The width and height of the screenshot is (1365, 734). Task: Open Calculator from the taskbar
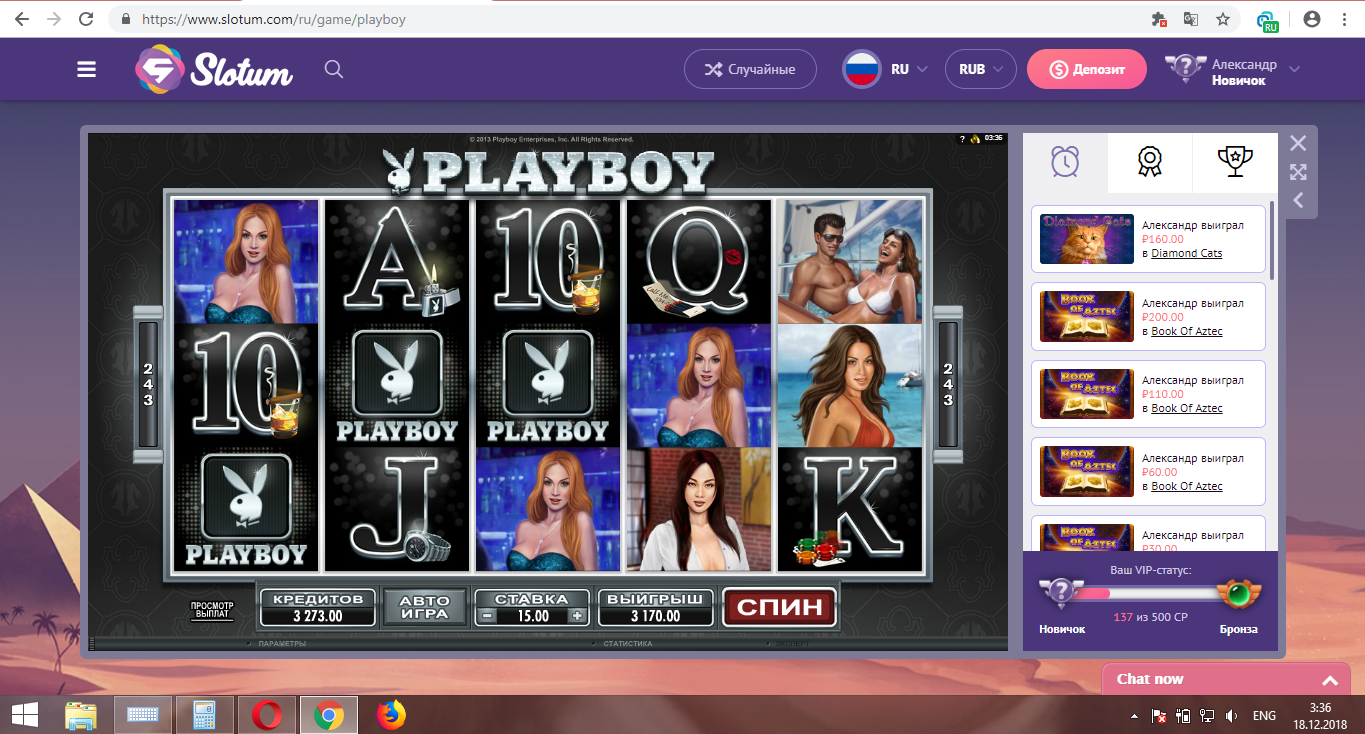[x=205, y=715]
